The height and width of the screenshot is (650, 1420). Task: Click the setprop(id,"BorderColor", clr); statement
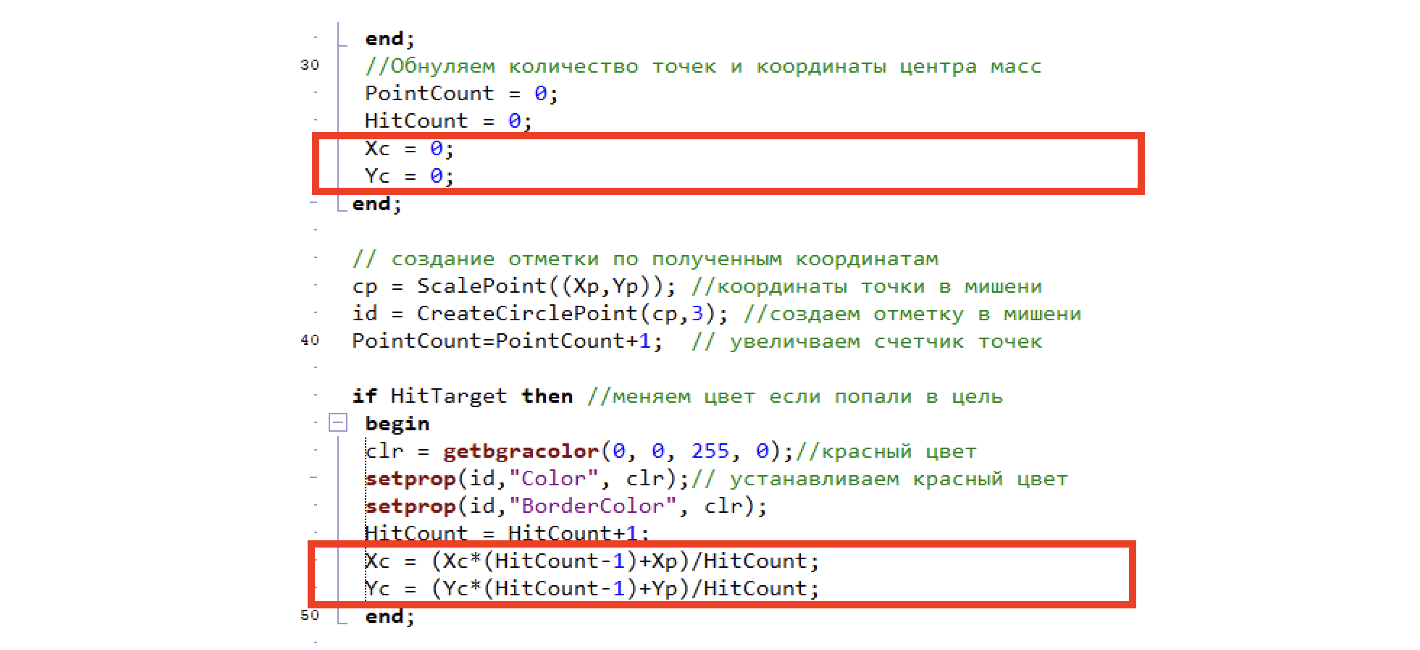pyautogui.click(x=566, y=506)
